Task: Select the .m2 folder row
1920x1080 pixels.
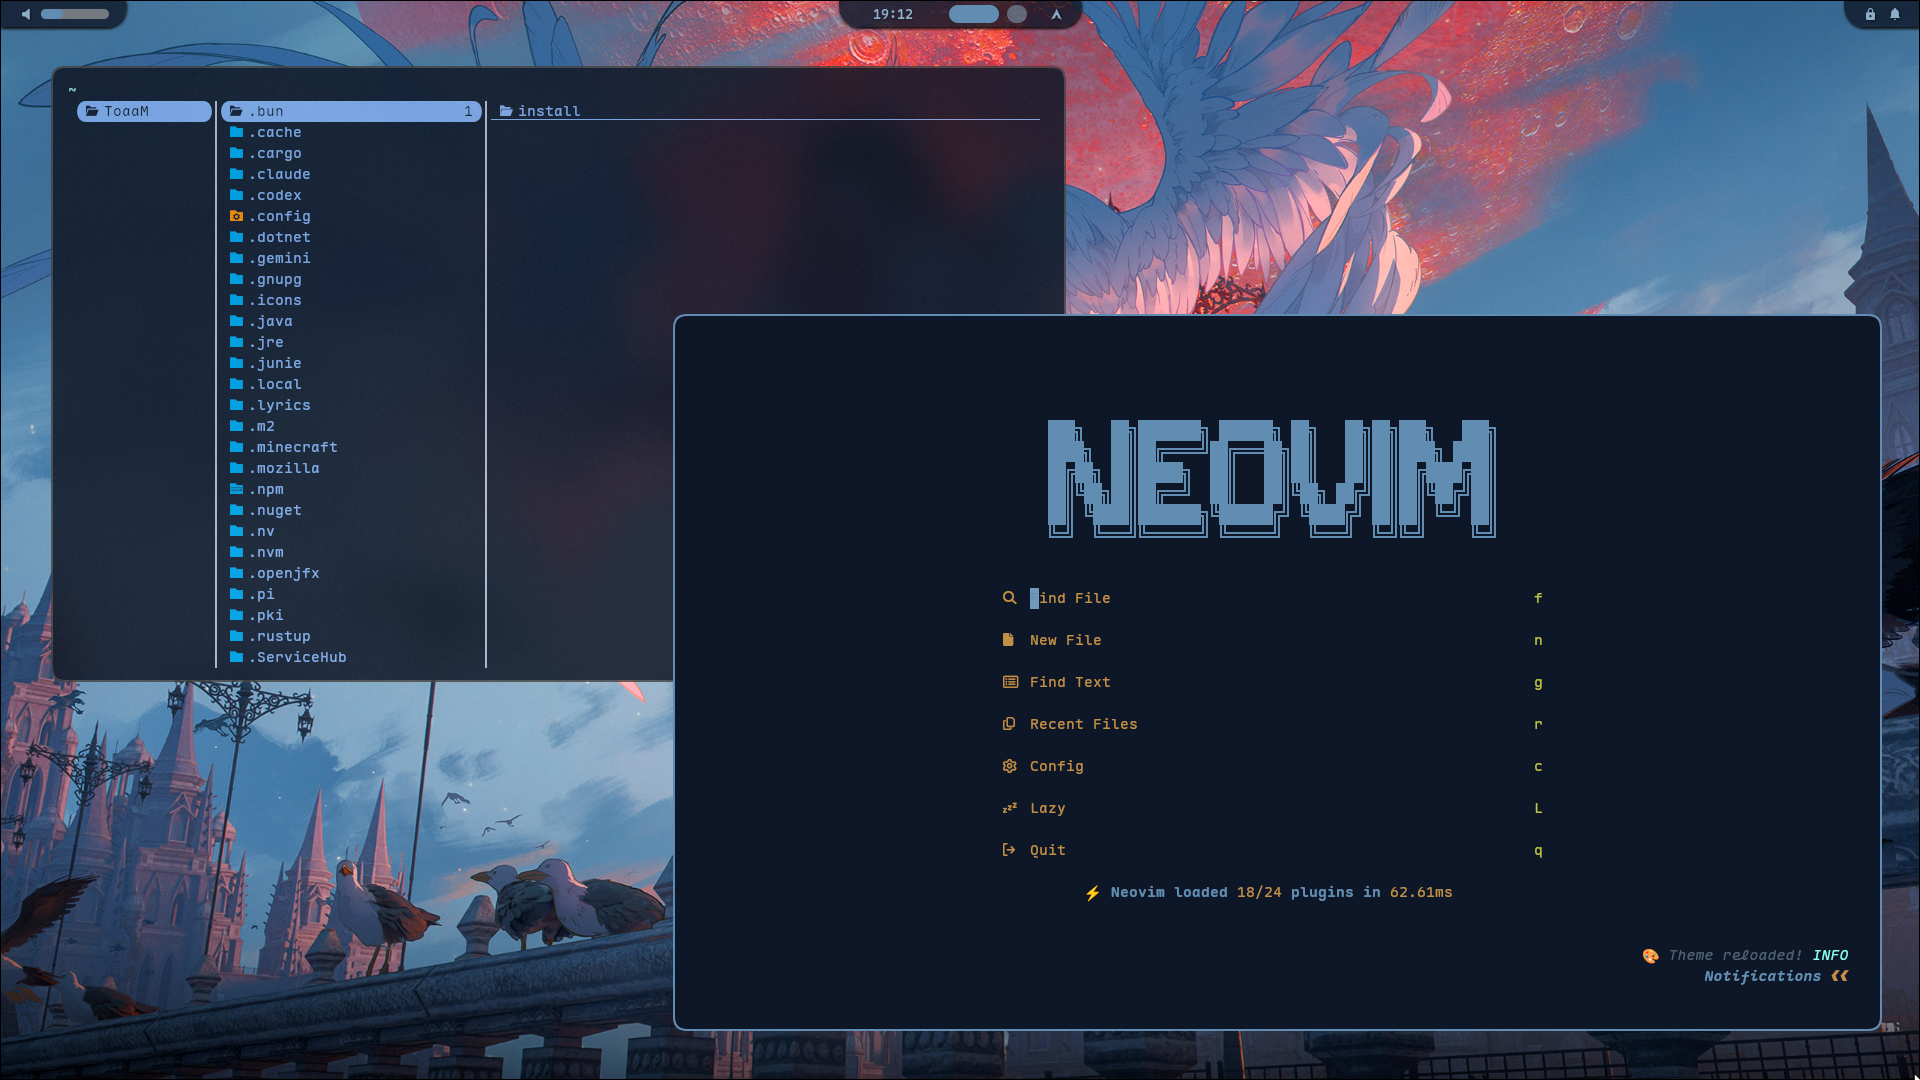Action: pos(351,426)
